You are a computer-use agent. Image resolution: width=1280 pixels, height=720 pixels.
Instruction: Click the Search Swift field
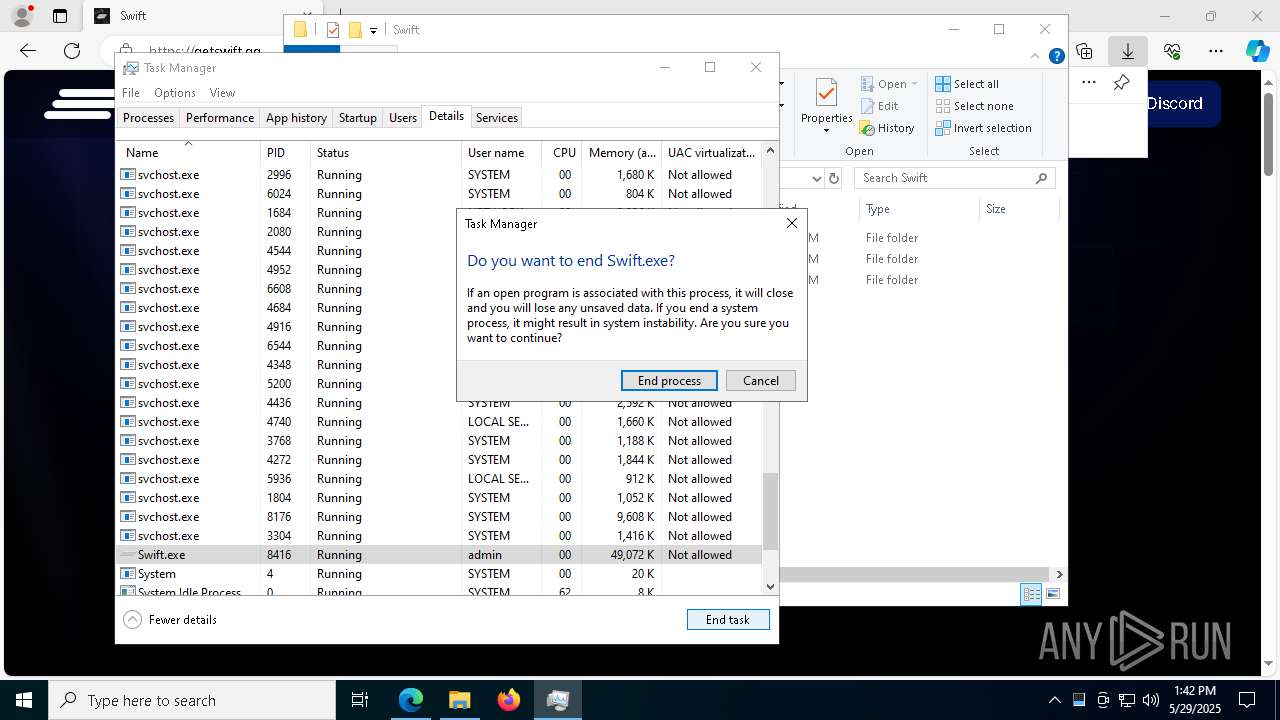pyautogui.click(x=955, y=178)
